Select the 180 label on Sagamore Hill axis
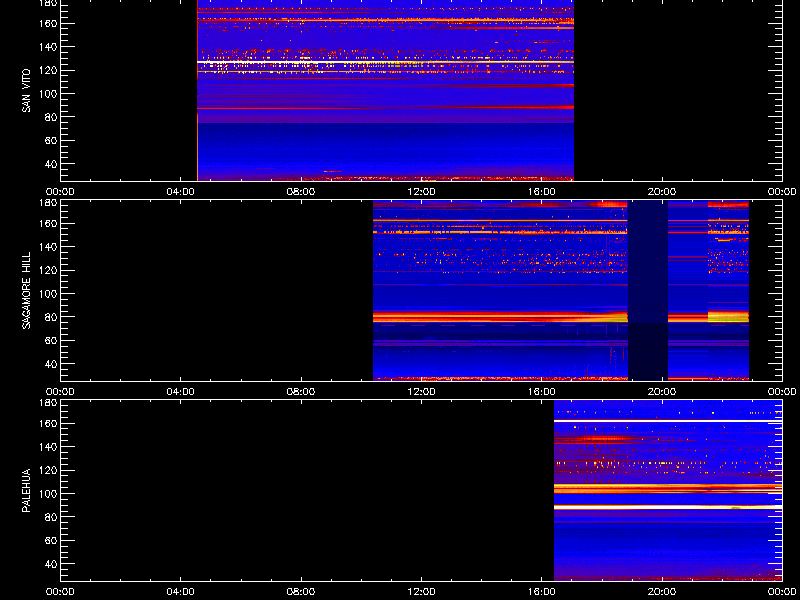Screen dimensions: 800x600 click(x=48, y=203)
